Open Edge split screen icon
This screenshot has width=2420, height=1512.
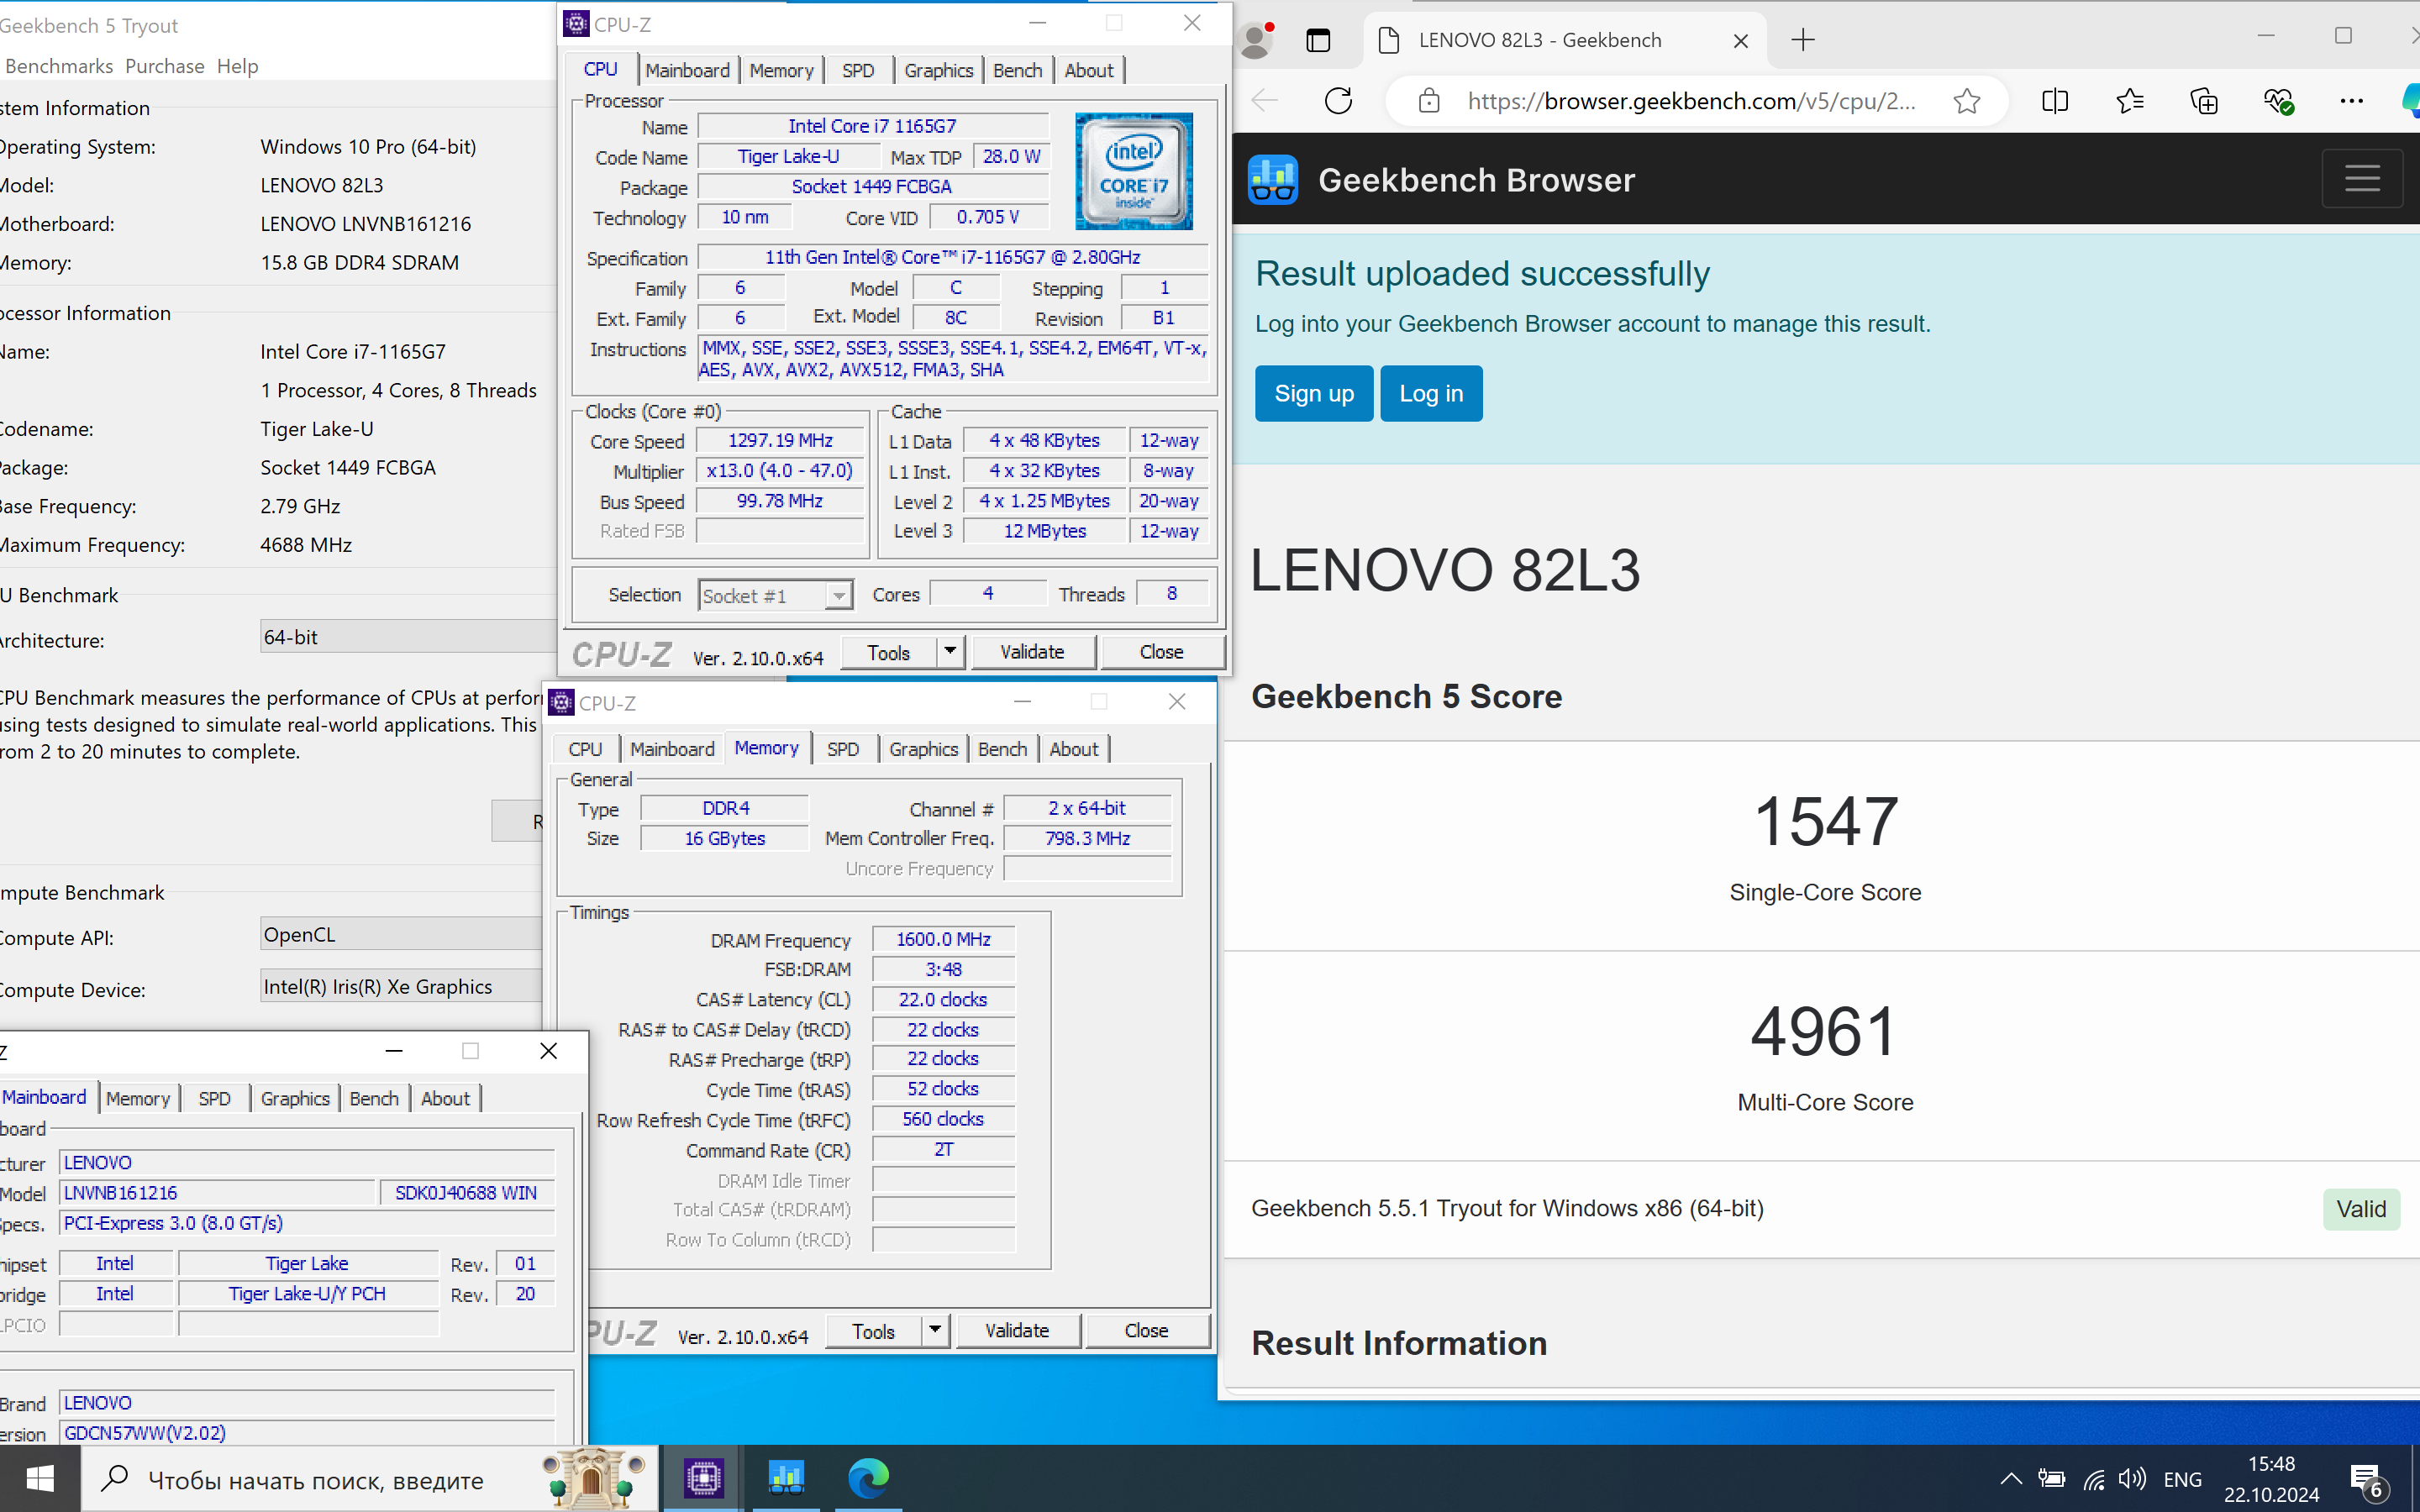point(2055,101)
